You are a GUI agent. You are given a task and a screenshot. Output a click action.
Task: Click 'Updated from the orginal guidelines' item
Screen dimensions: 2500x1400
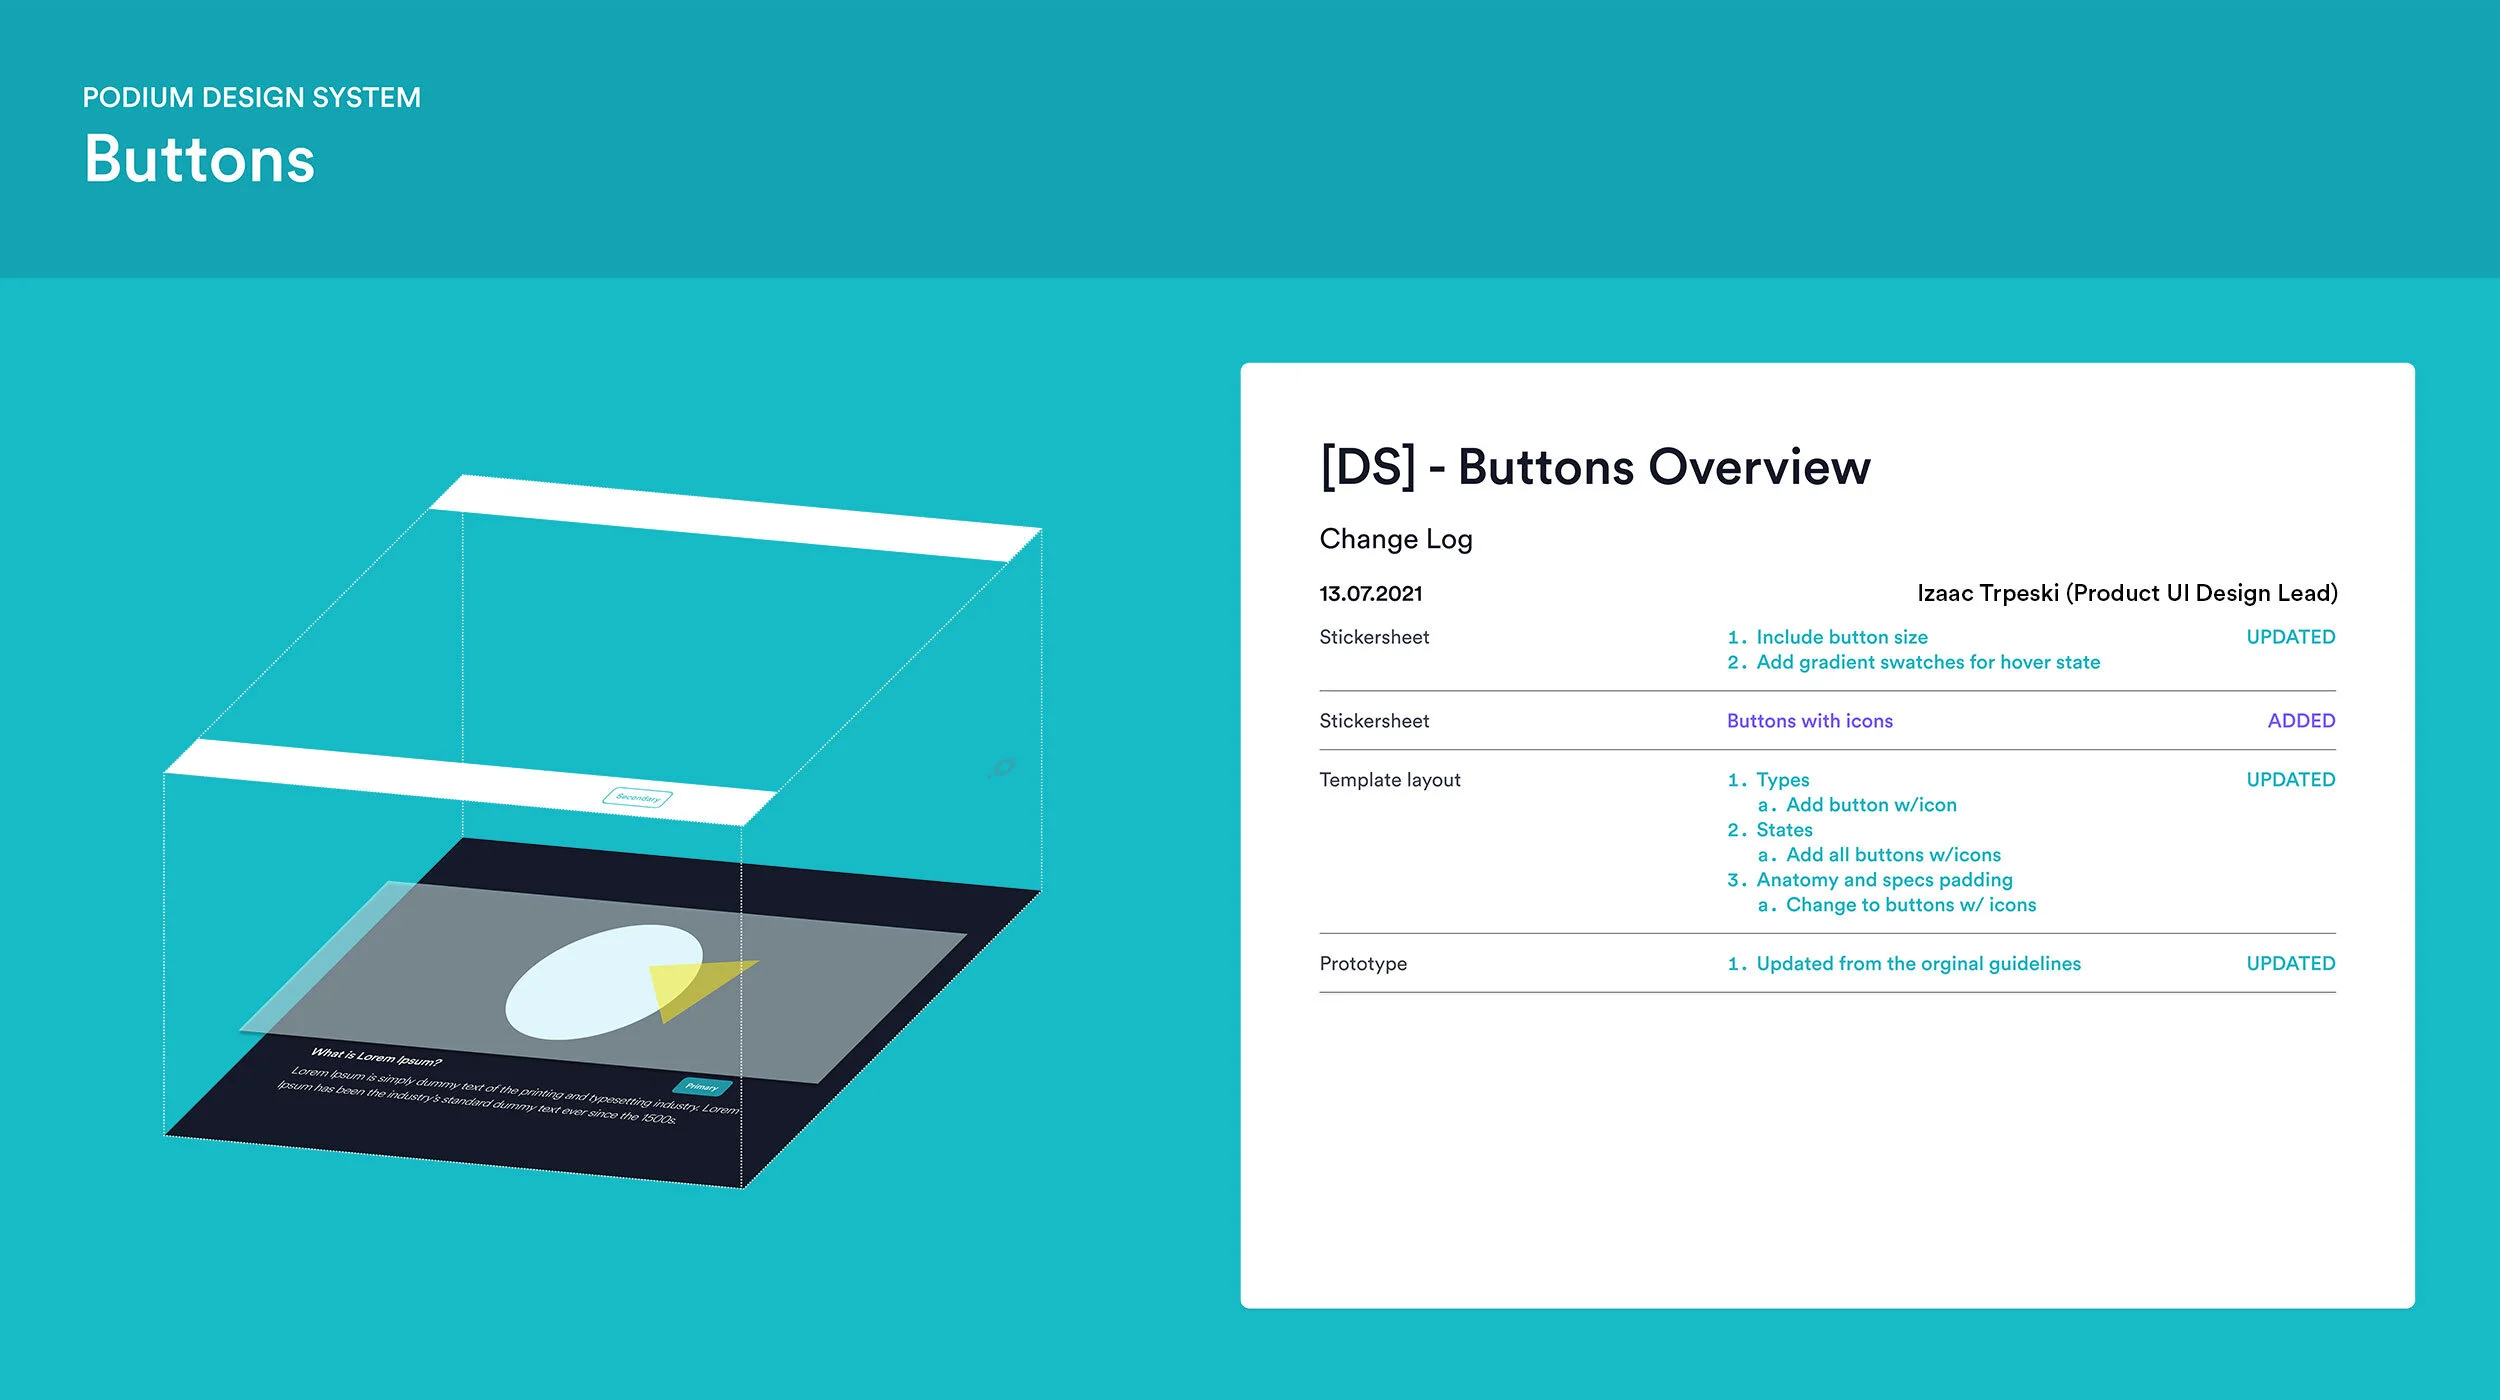pos(1918,964)
